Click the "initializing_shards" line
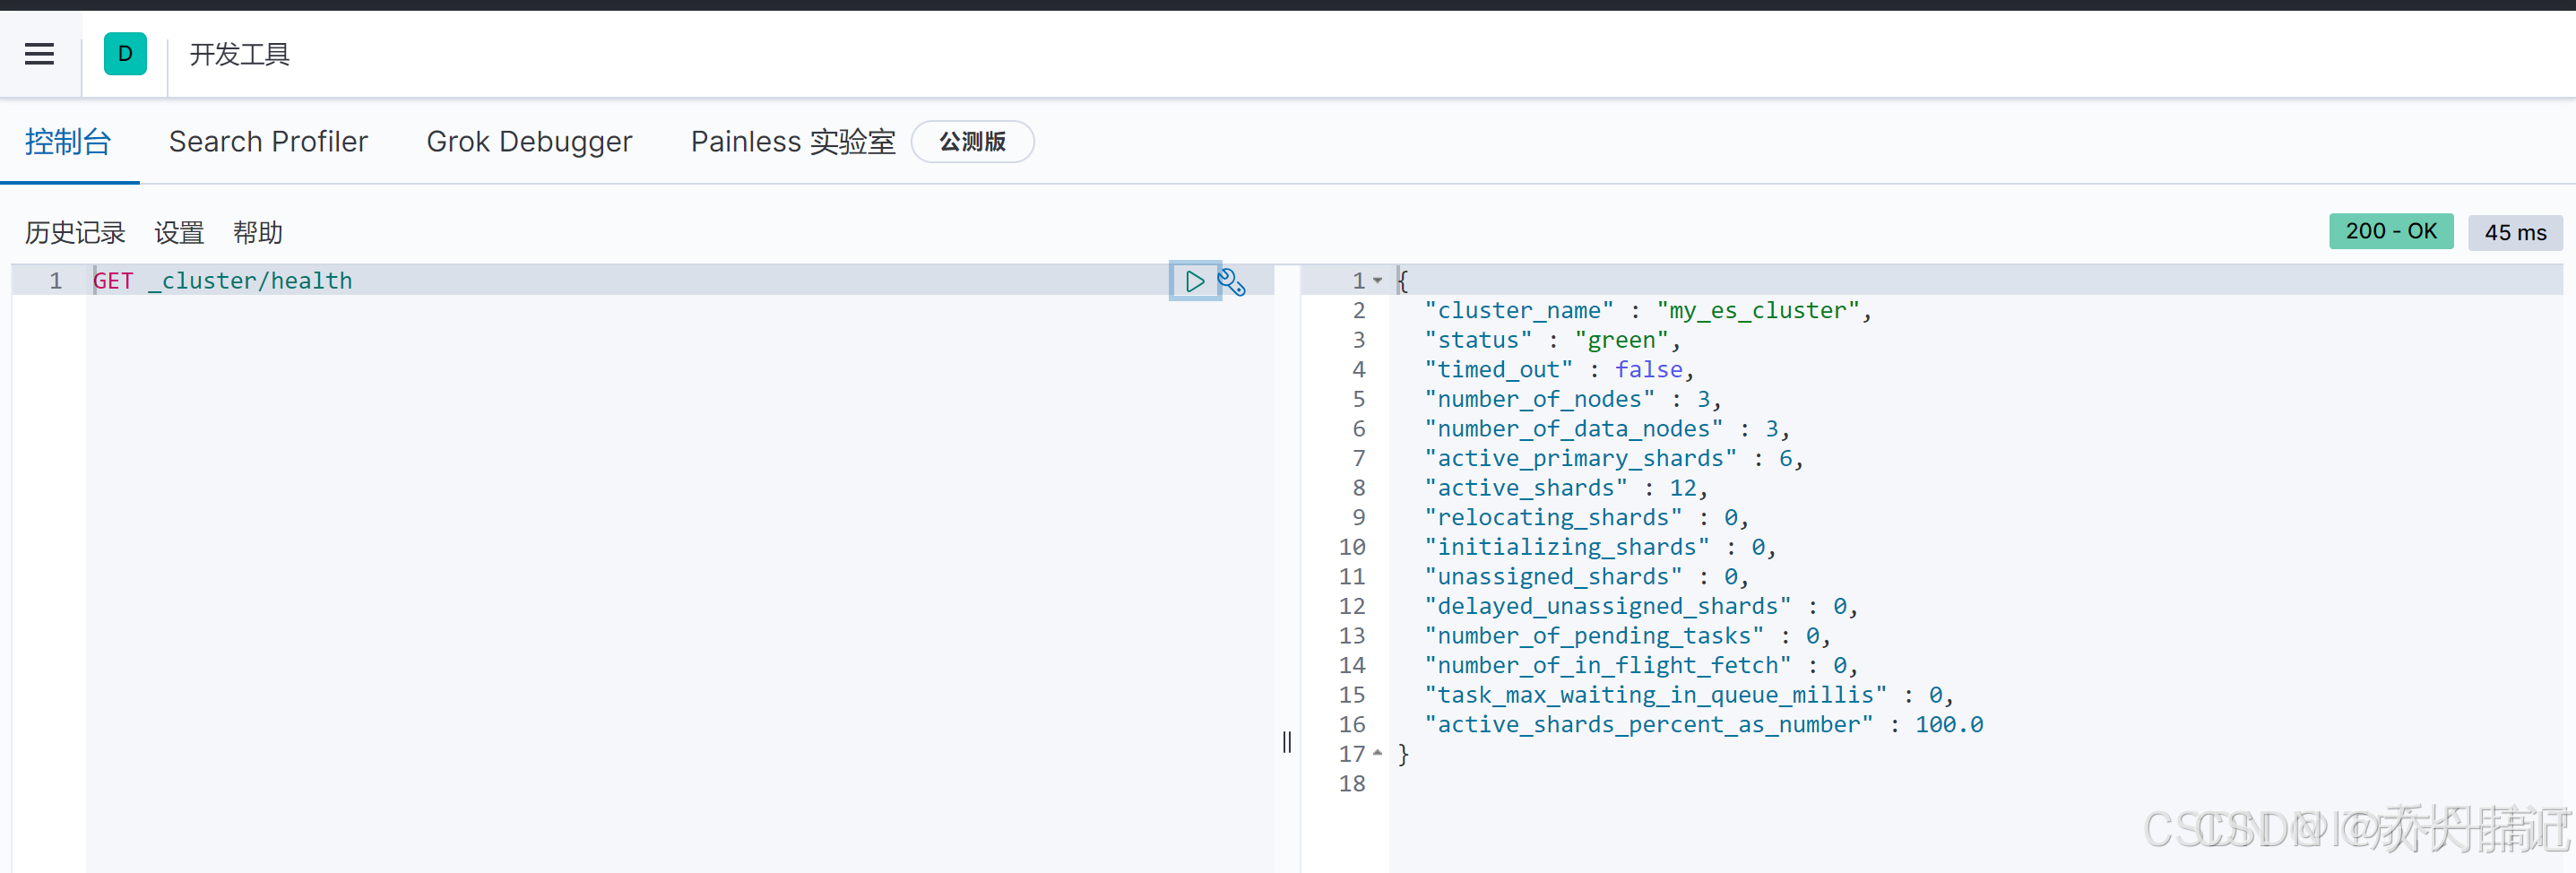 (1600, 547)
